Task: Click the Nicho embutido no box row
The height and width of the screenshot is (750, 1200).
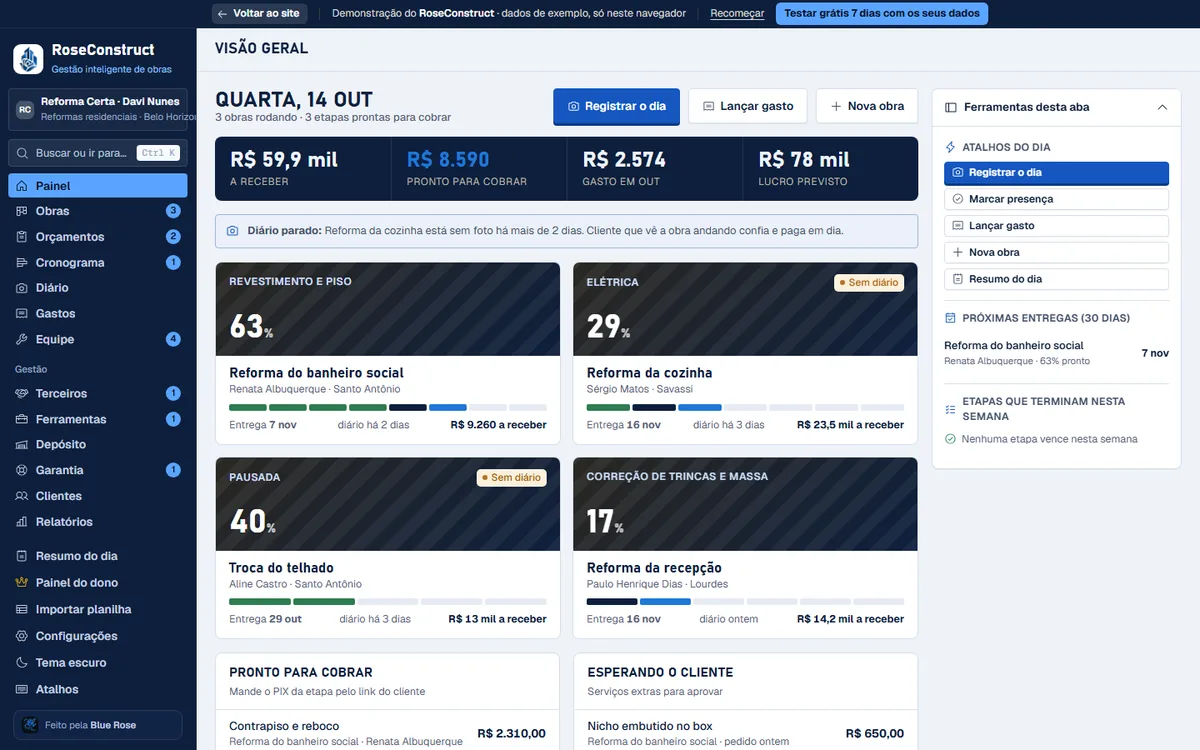Action: 745,733
